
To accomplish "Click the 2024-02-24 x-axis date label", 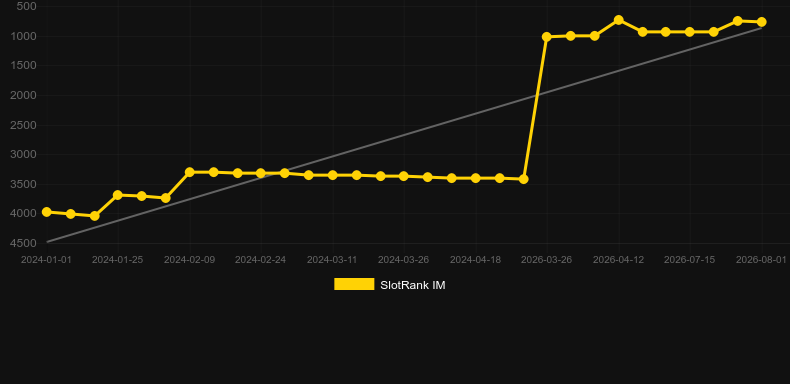I will pyautogui.click(x=260, y=260).
